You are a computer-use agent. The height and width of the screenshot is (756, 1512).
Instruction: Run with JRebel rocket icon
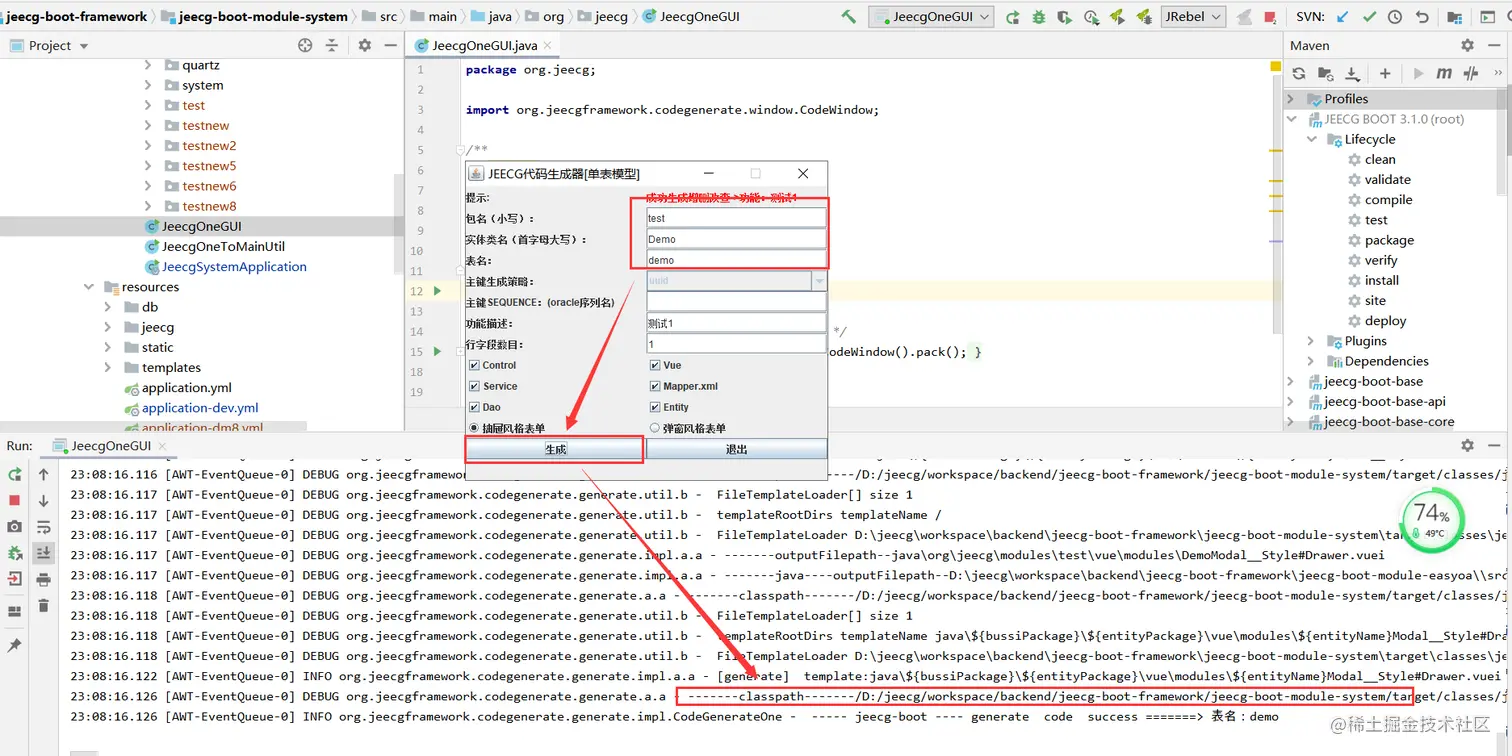pyautogui.click(x=1117, y=17)
